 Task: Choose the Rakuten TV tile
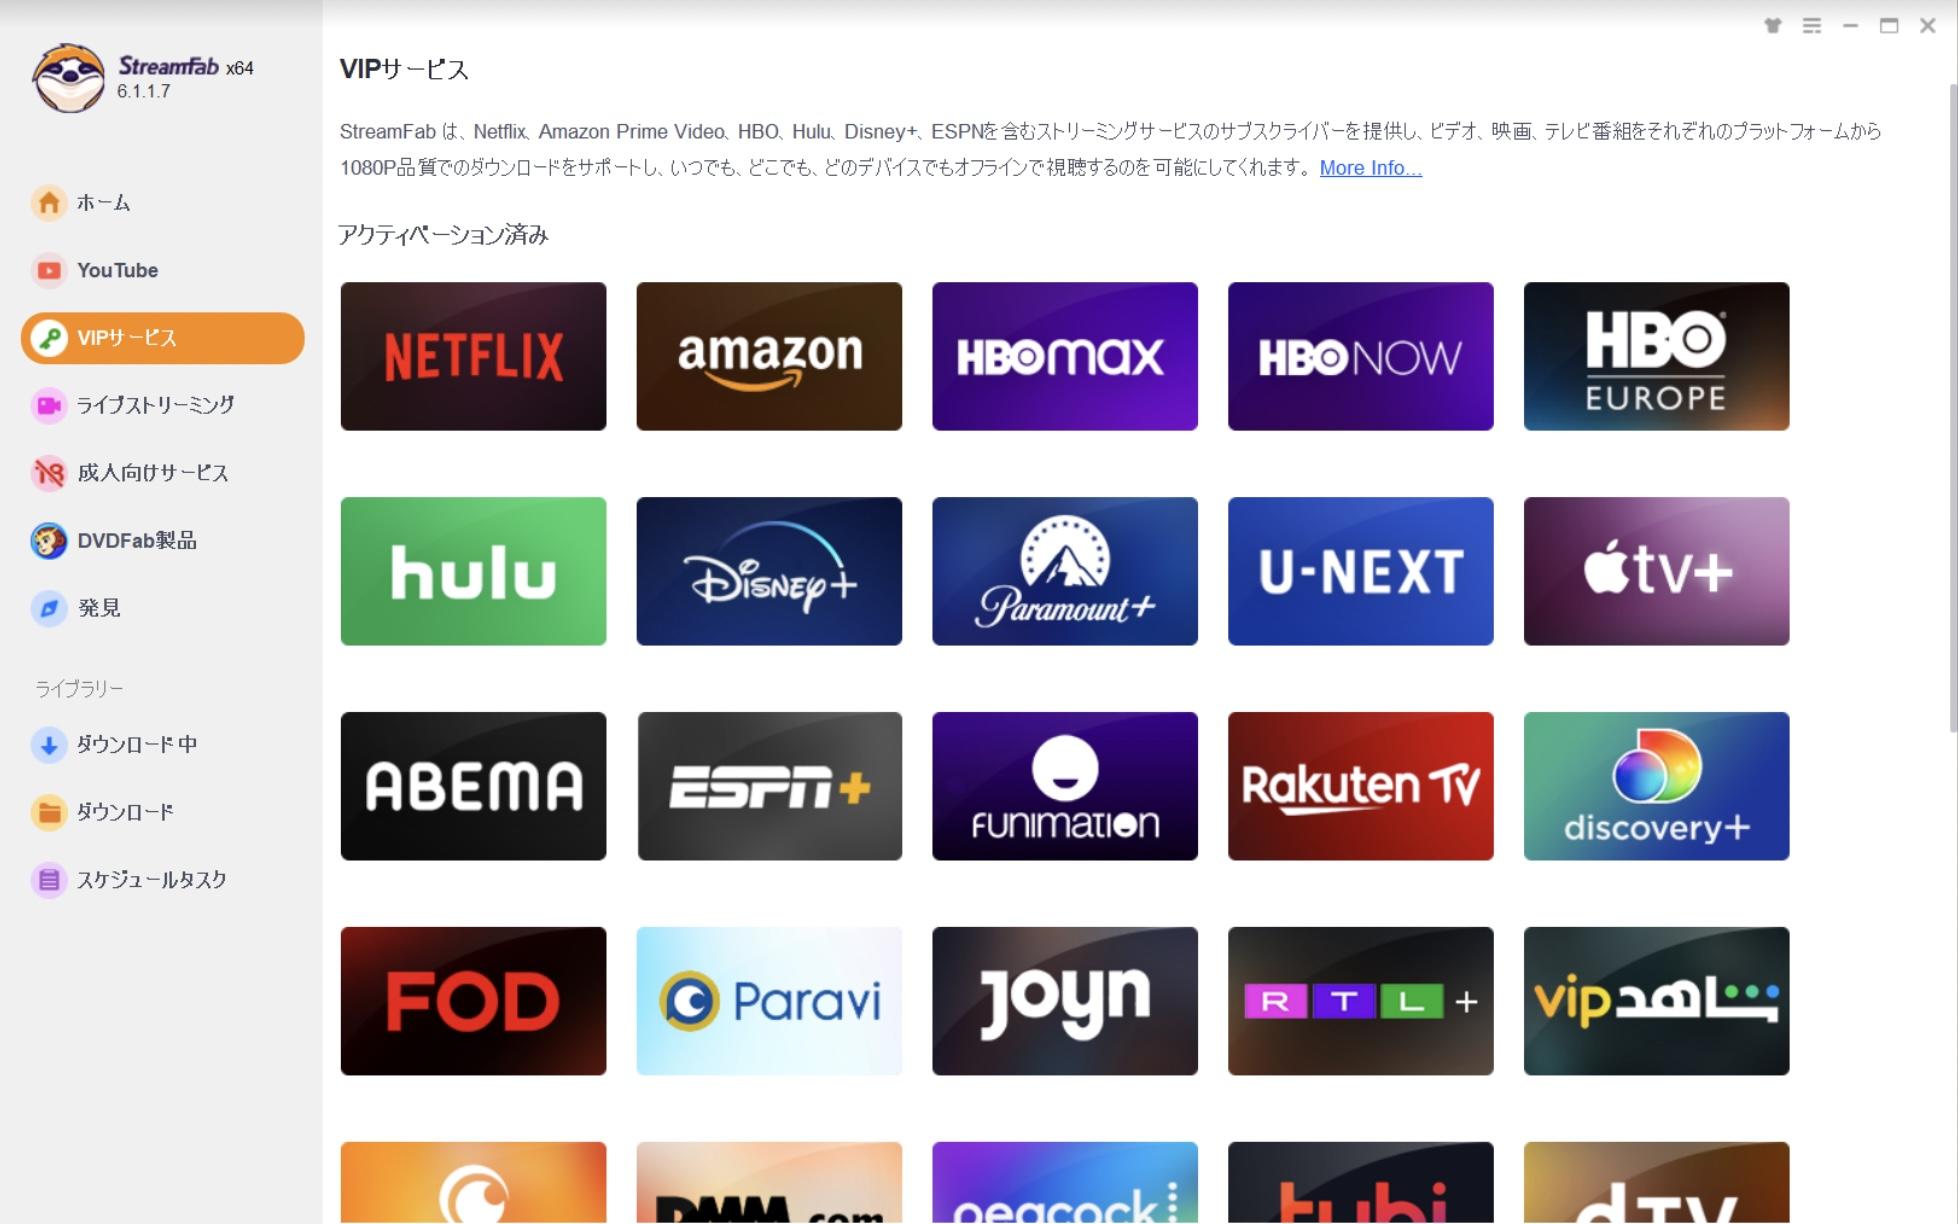1361,786
